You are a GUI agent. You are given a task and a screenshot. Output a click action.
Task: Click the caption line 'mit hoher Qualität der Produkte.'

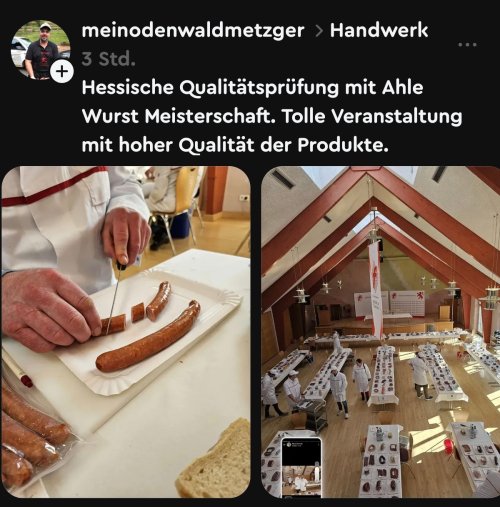tap(235, 145)
